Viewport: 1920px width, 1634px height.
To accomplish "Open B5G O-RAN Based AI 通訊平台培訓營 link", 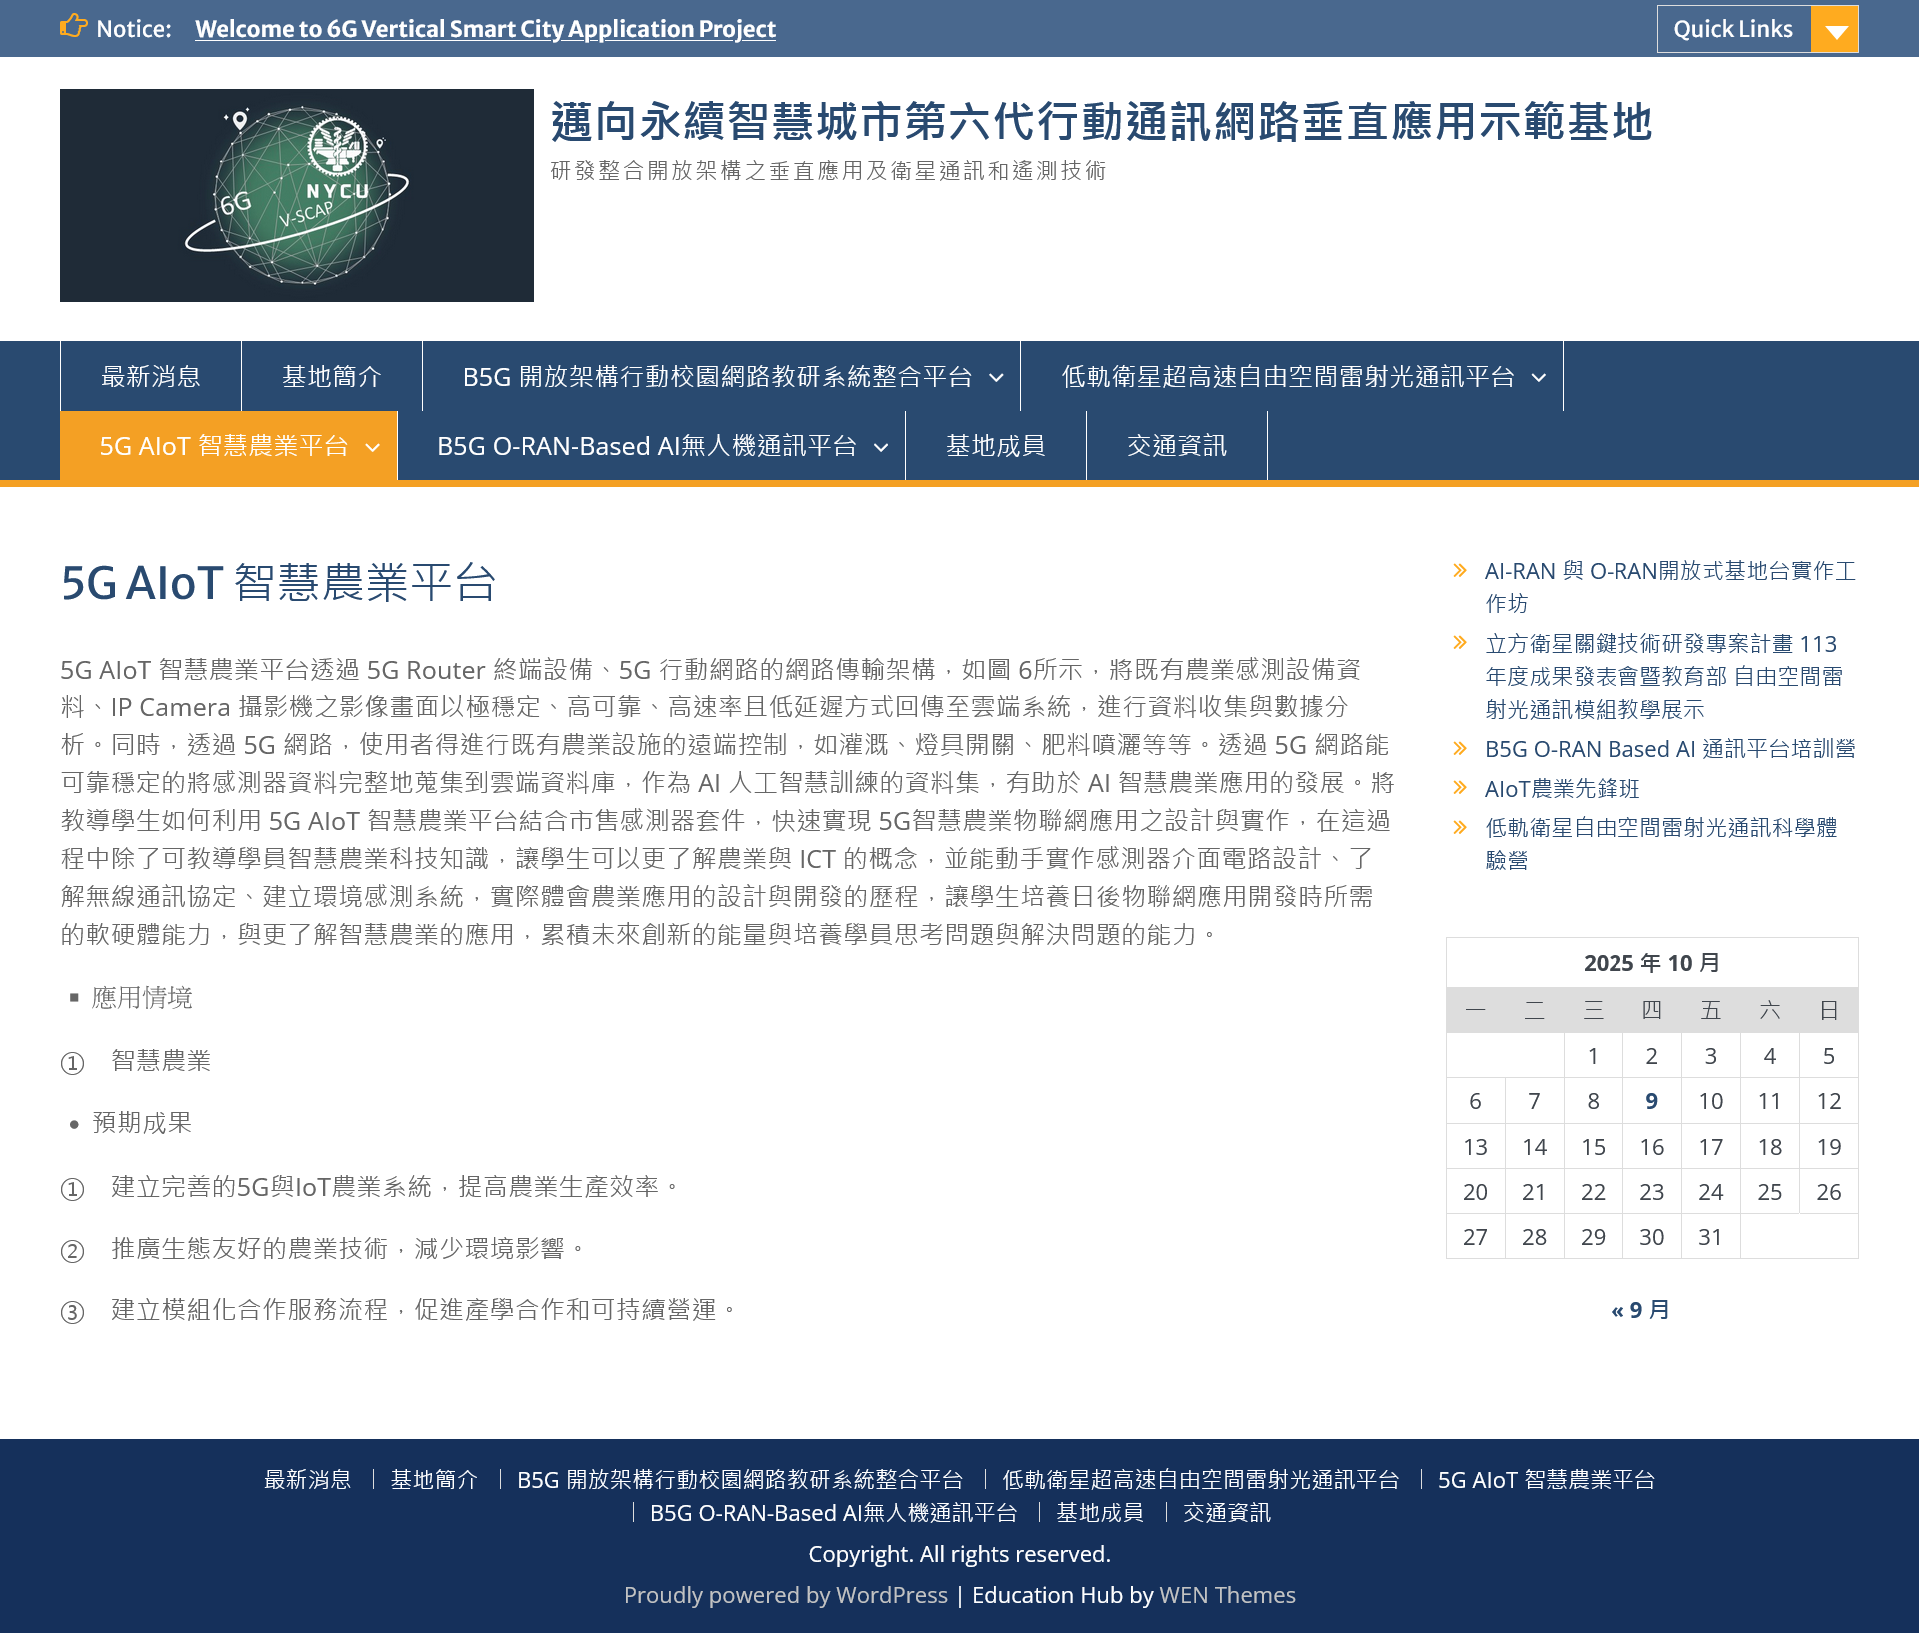I will 1669,749.
